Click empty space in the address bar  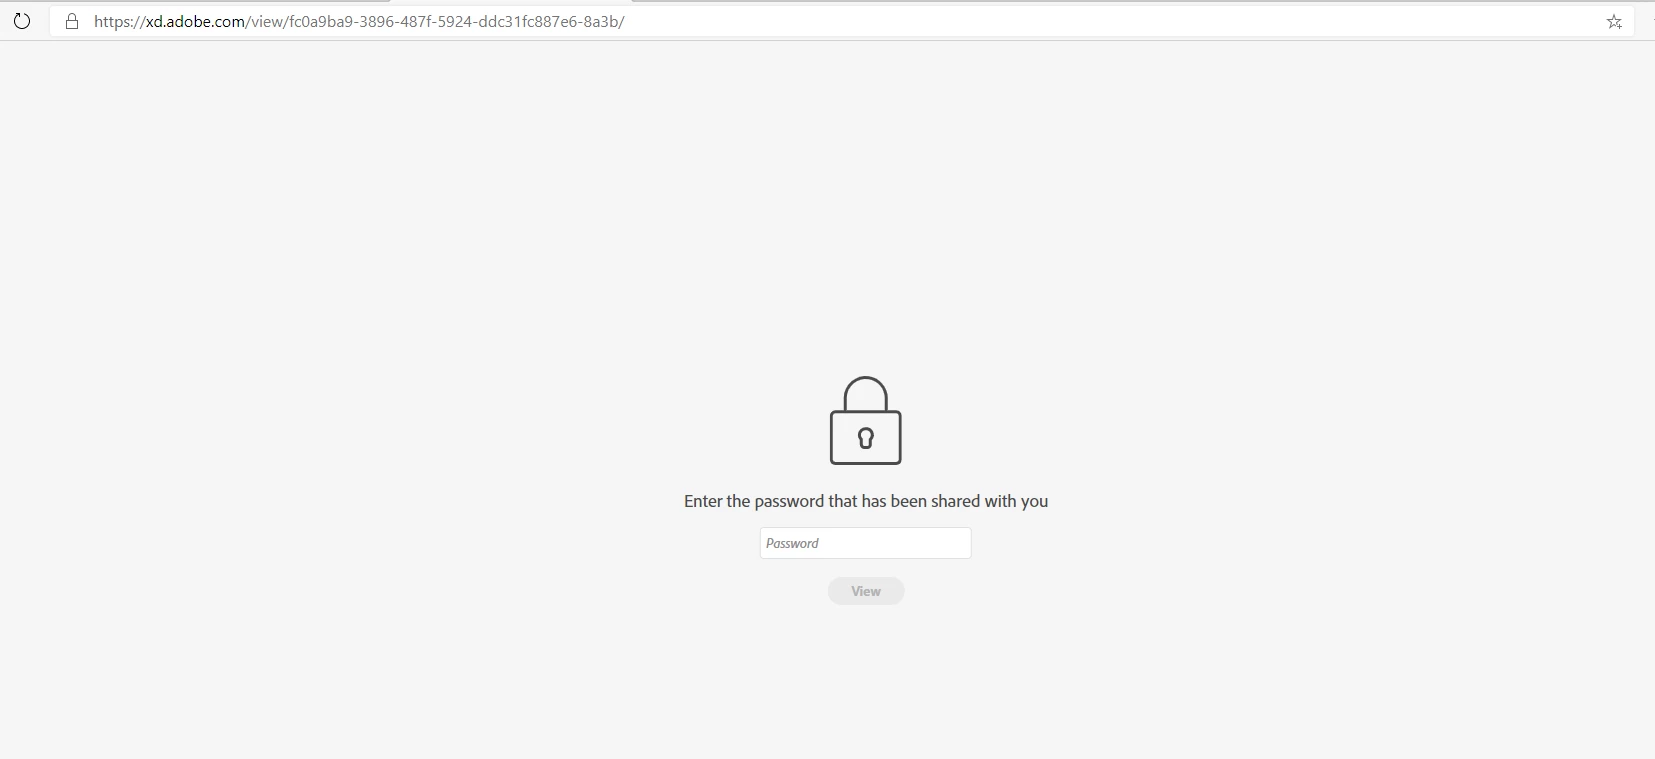pos(1100,21)
